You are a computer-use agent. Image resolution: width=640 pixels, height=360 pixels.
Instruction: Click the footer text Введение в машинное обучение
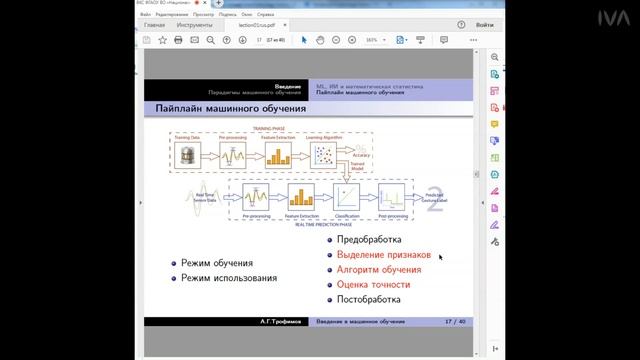point(361,322)
